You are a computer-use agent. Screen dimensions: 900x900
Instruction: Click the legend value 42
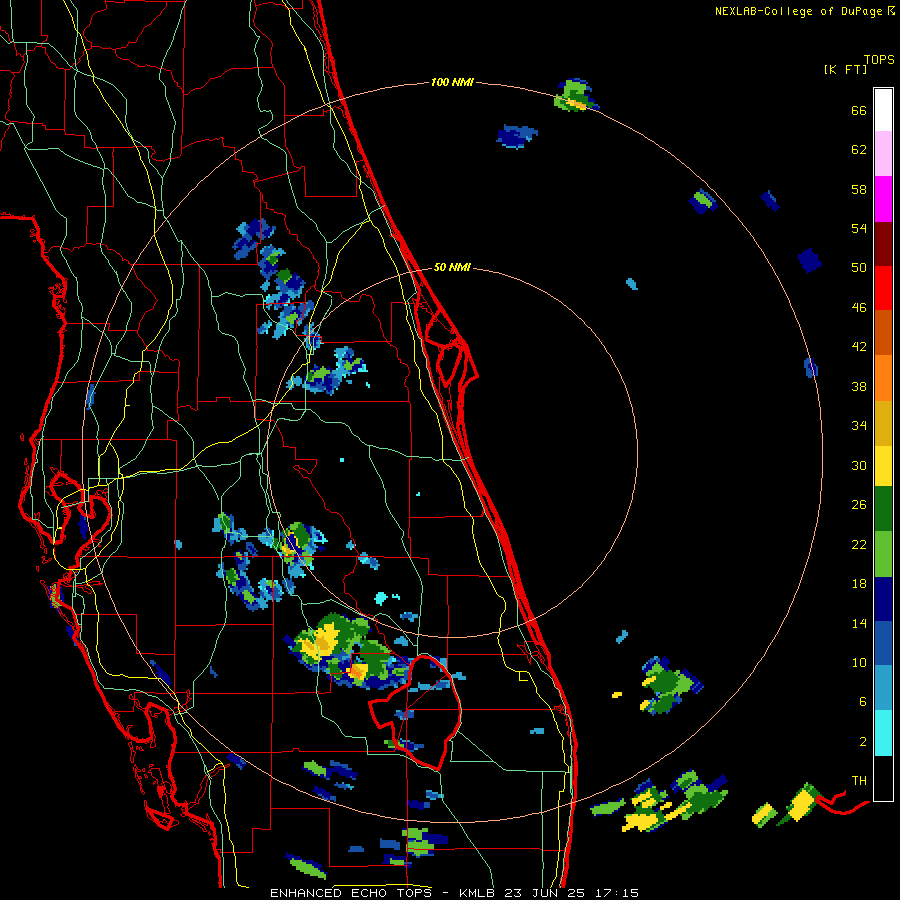(x=859, y=347)
